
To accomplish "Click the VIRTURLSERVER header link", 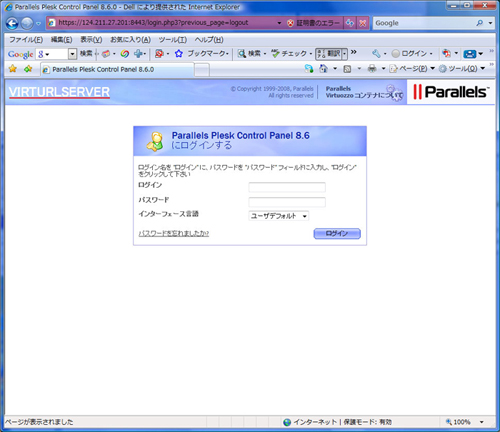I will [x=59, y=92].
